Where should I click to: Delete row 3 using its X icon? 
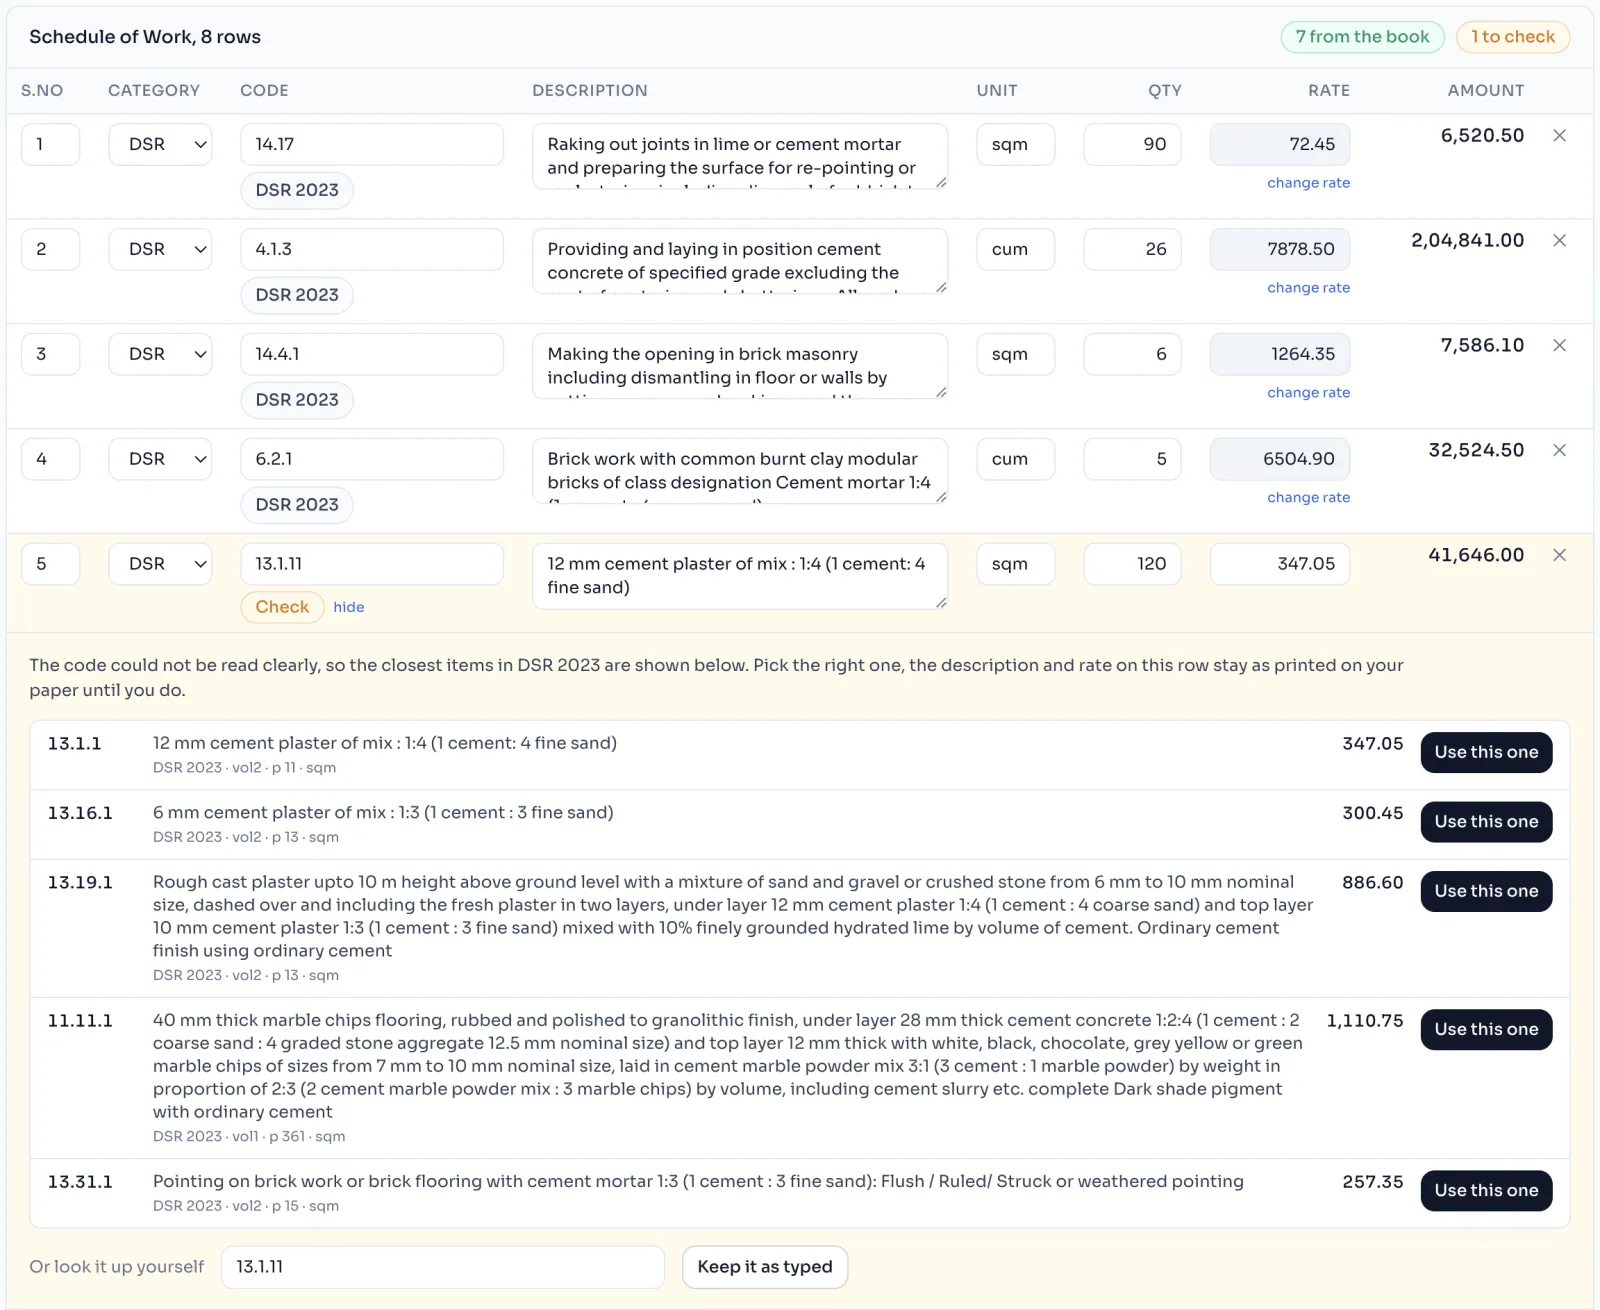pyautogui.click(x=1559, y=346)
